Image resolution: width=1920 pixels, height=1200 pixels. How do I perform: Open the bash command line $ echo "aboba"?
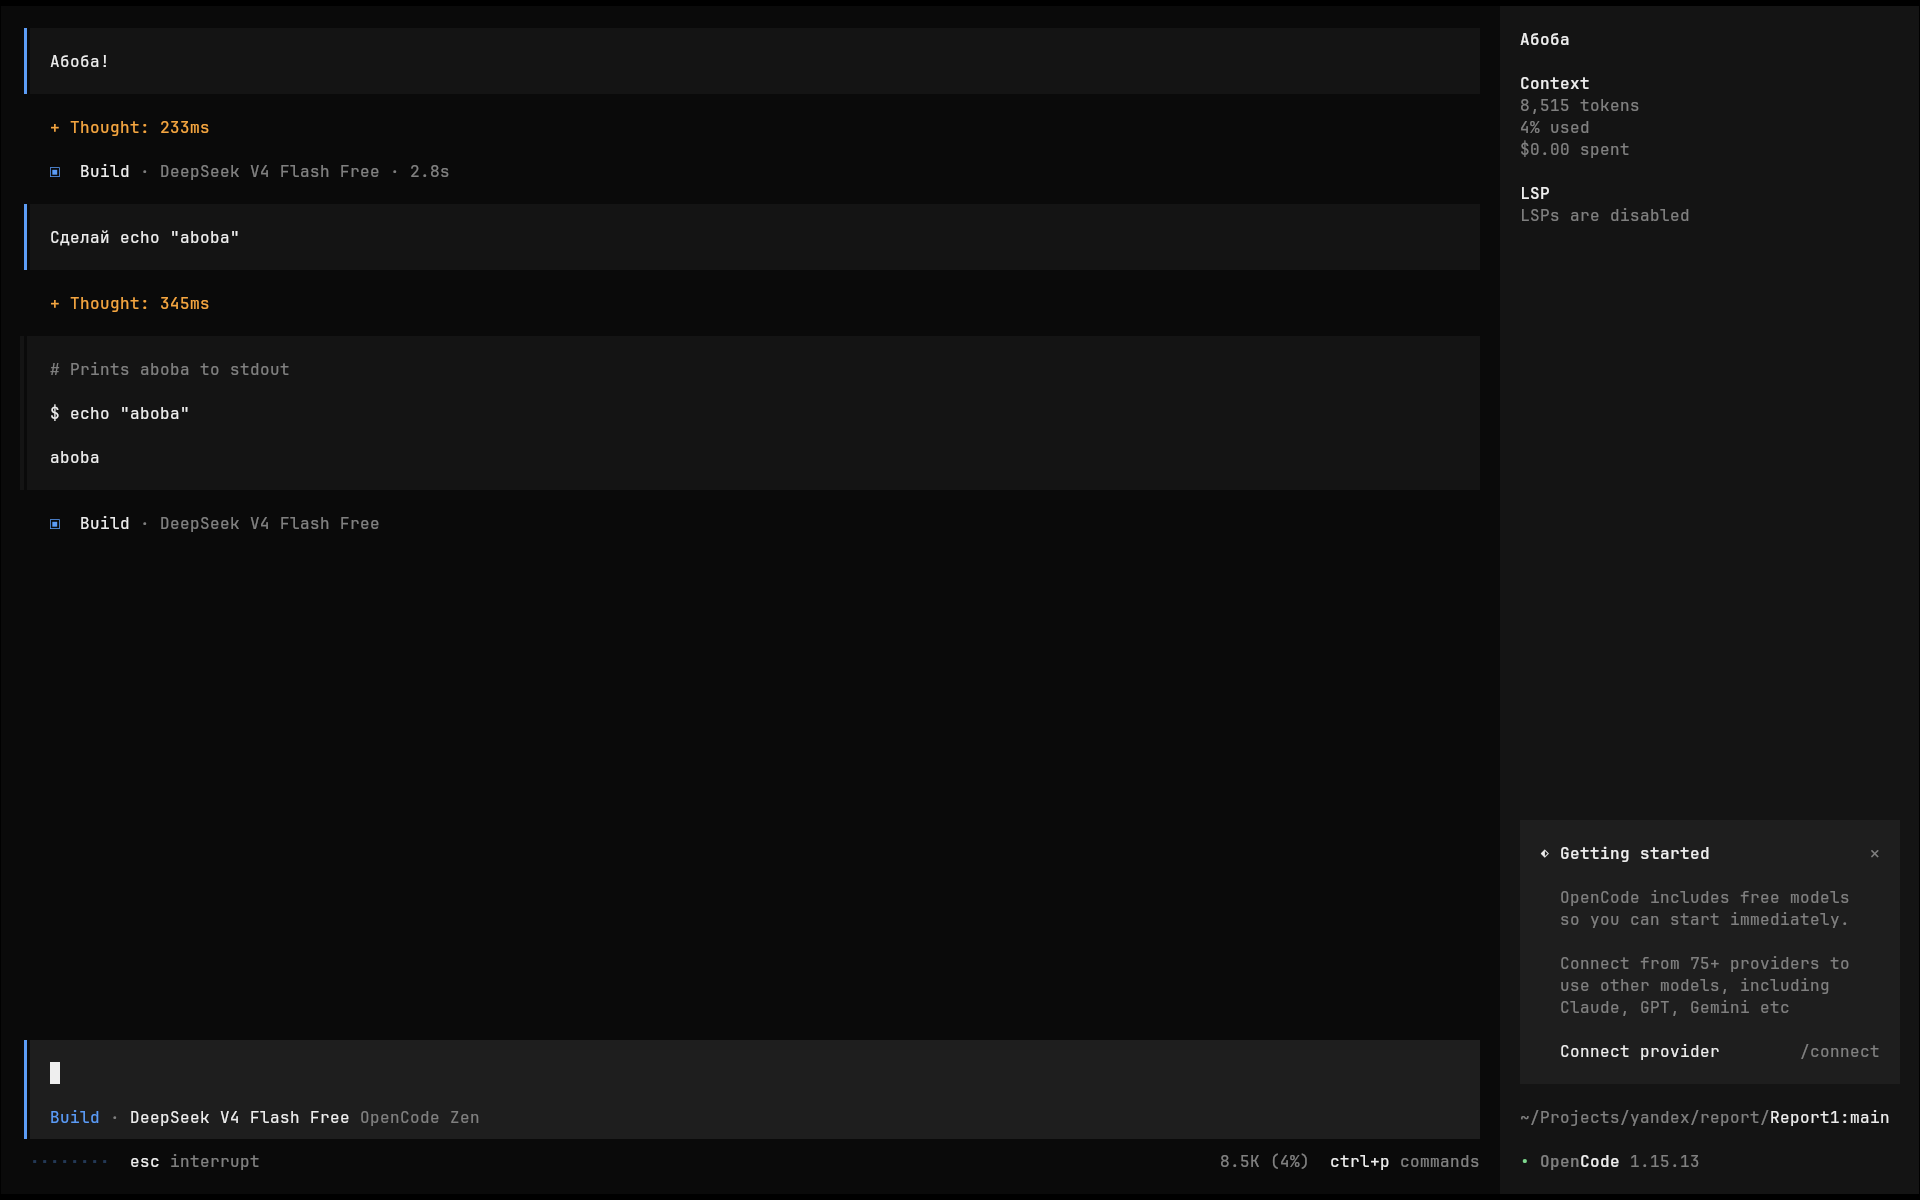tap(120, 414)
